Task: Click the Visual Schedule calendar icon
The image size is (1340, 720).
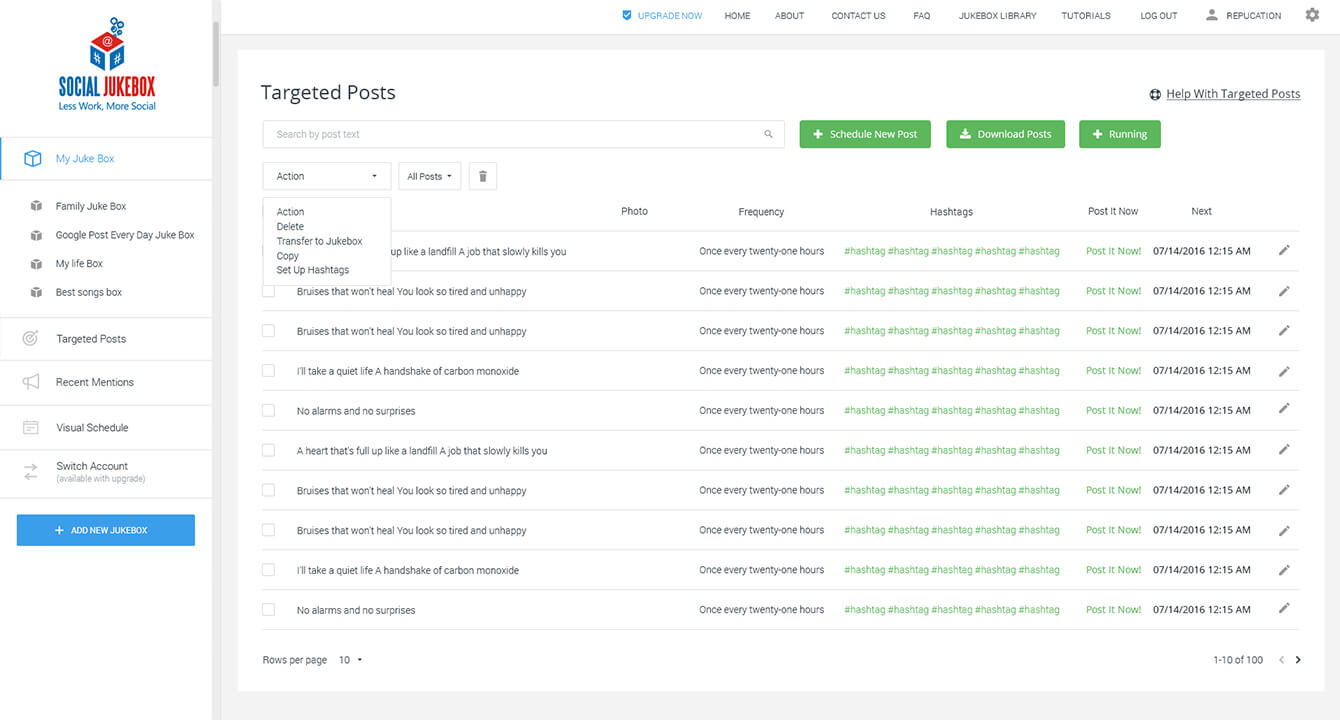Action: [31, 428]
